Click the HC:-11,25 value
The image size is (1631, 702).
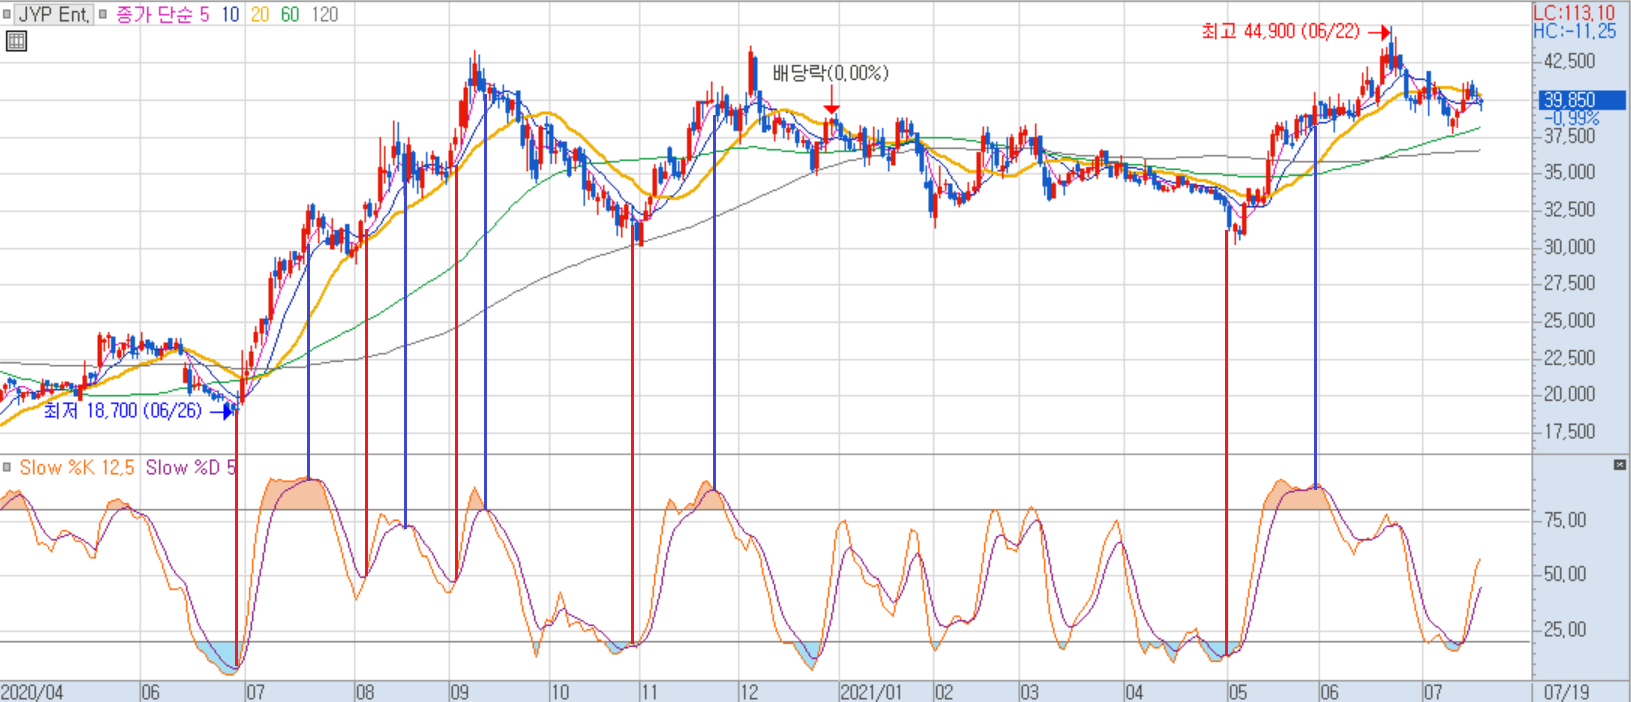[x=1574, y=31]
